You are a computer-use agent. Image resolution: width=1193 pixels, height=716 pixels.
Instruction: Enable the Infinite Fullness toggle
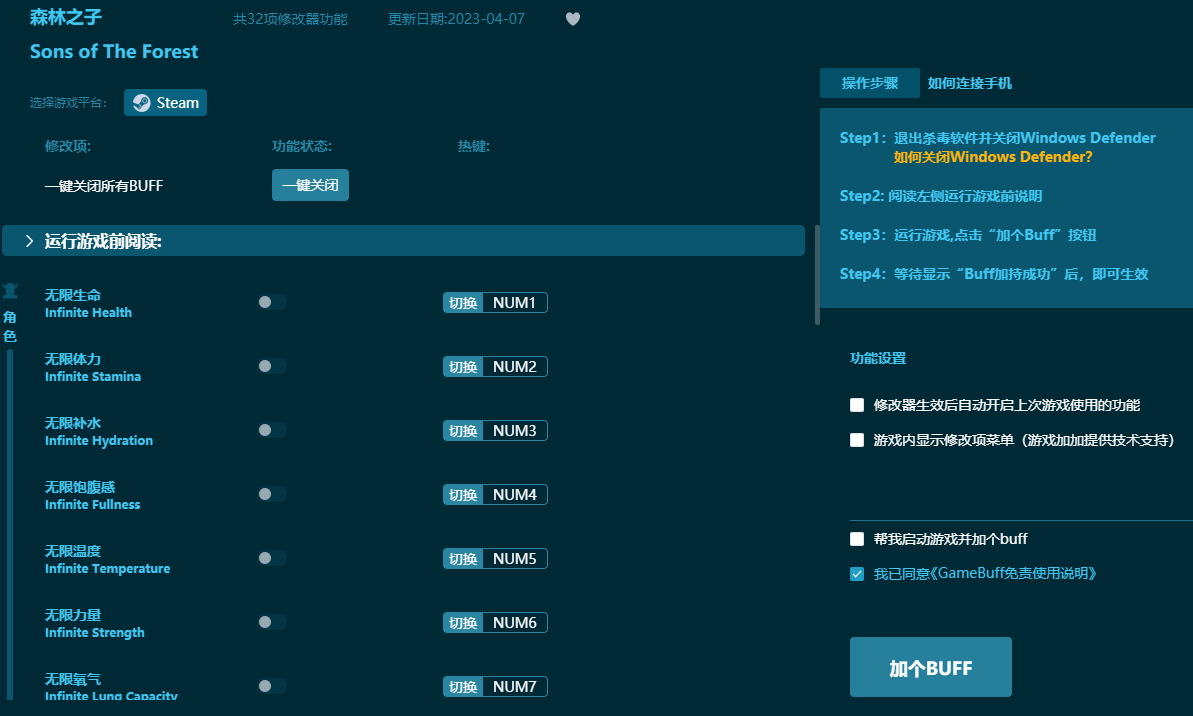271,494
